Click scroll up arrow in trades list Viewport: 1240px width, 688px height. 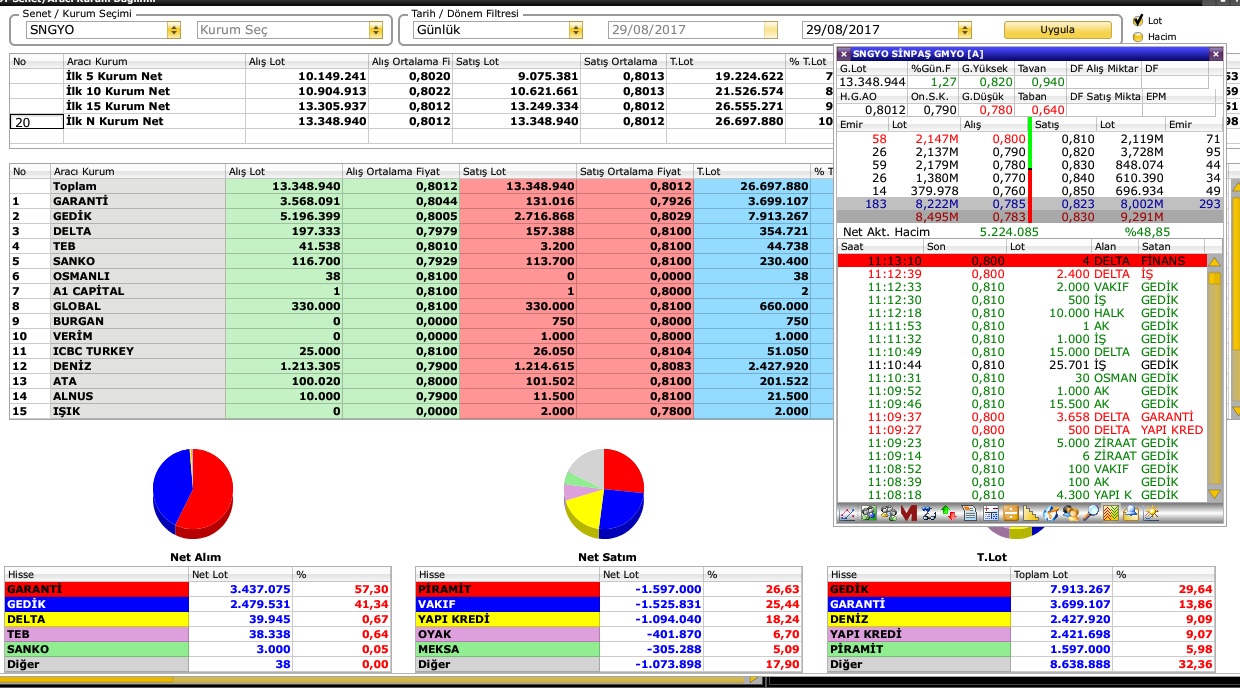point(1215,262)
